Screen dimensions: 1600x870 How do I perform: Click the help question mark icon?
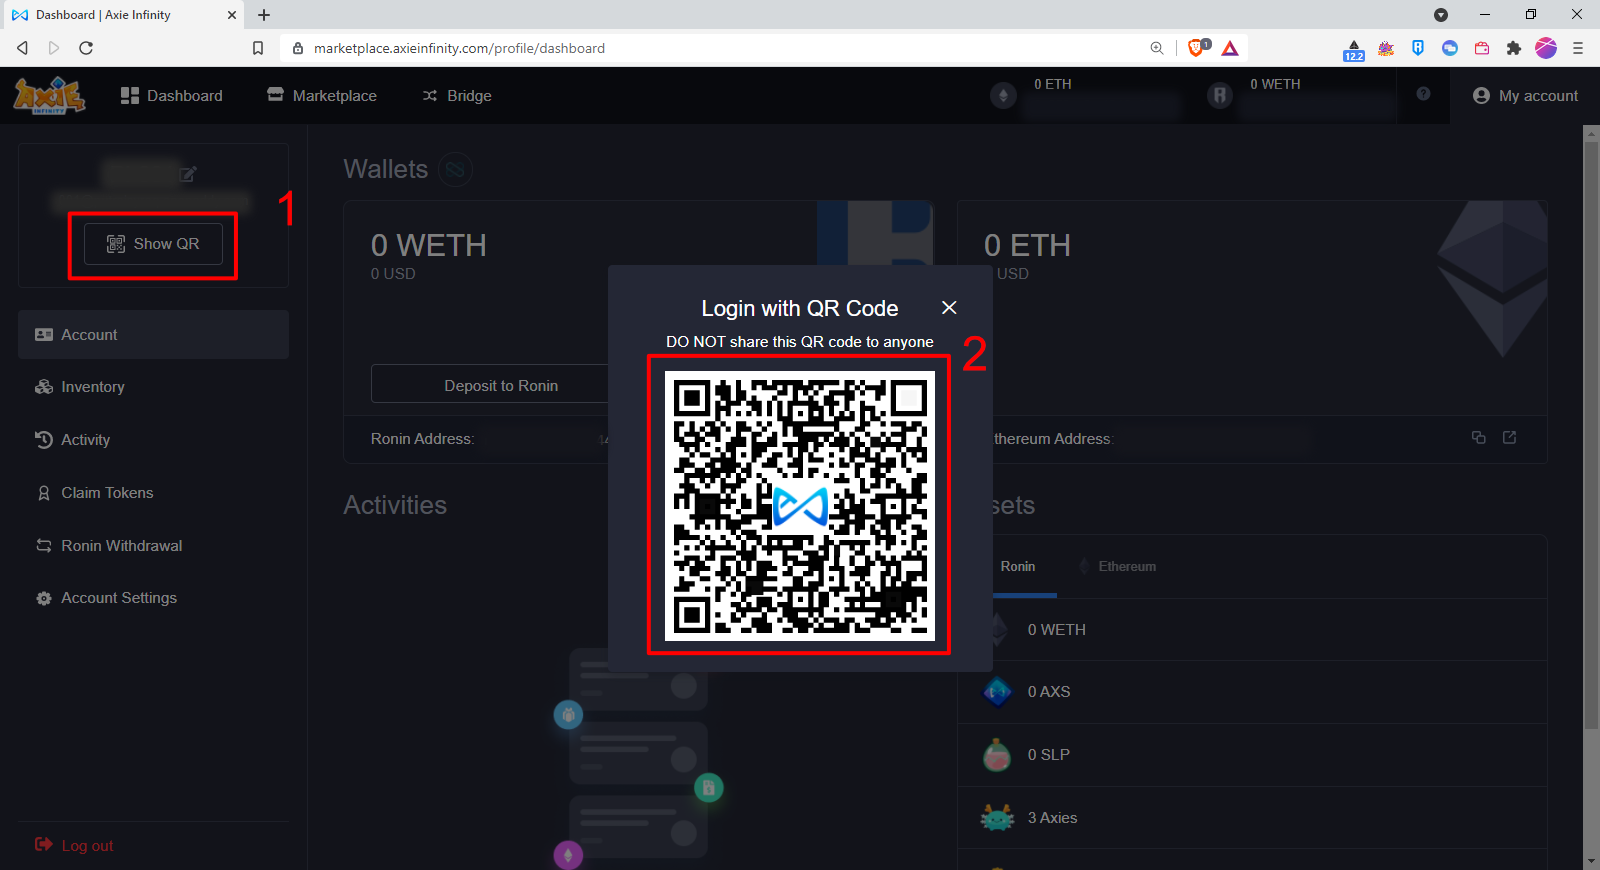point(1423,94)
